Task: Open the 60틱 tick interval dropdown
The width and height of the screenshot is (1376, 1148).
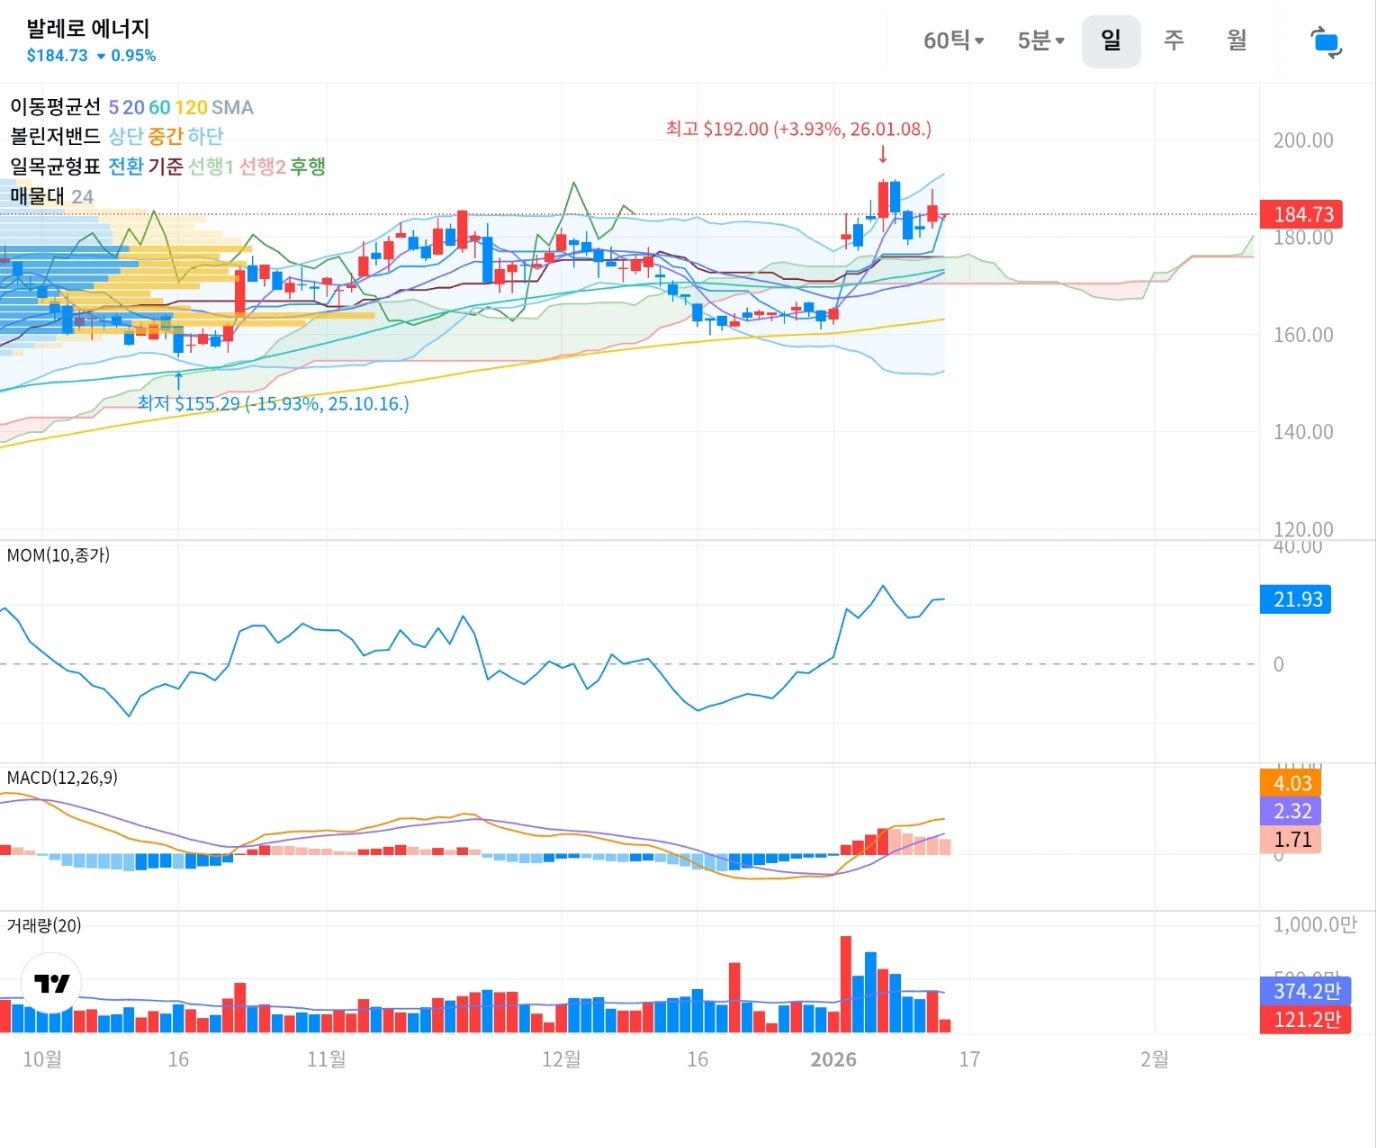Action: click(x=953, y=41)
